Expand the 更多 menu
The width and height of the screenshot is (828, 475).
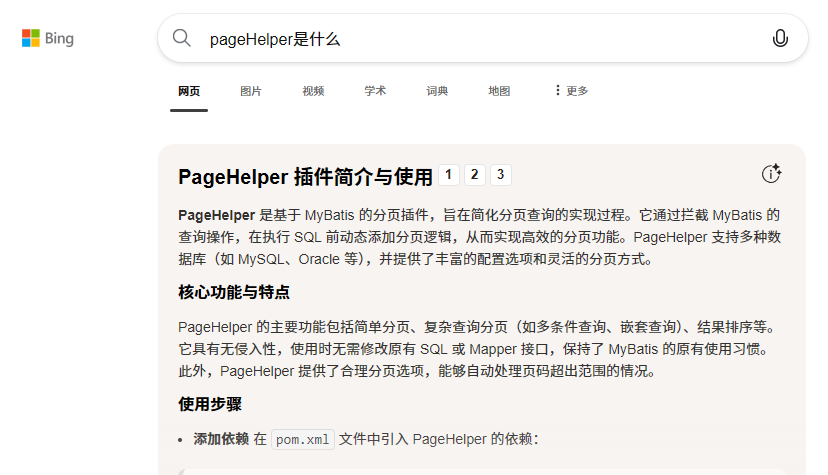coord(571,91)
